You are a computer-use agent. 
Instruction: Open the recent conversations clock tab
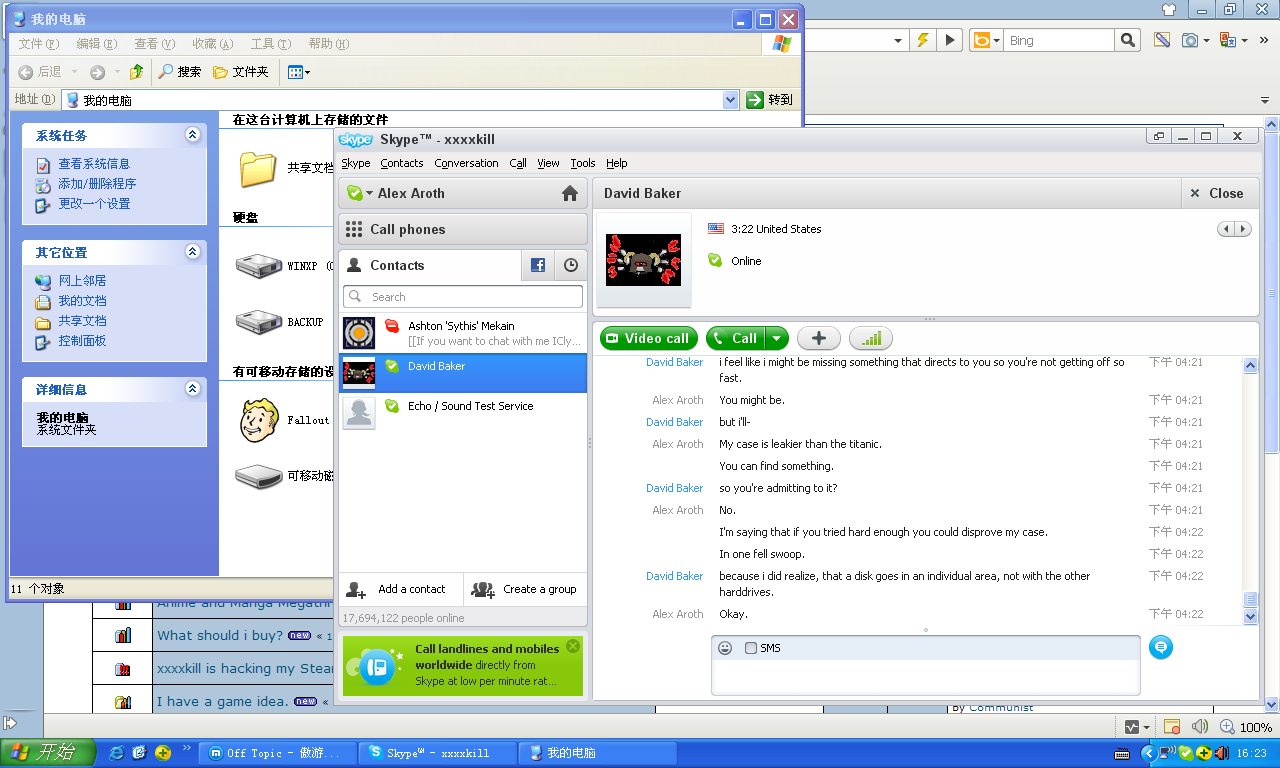click(x=571, y=265)
